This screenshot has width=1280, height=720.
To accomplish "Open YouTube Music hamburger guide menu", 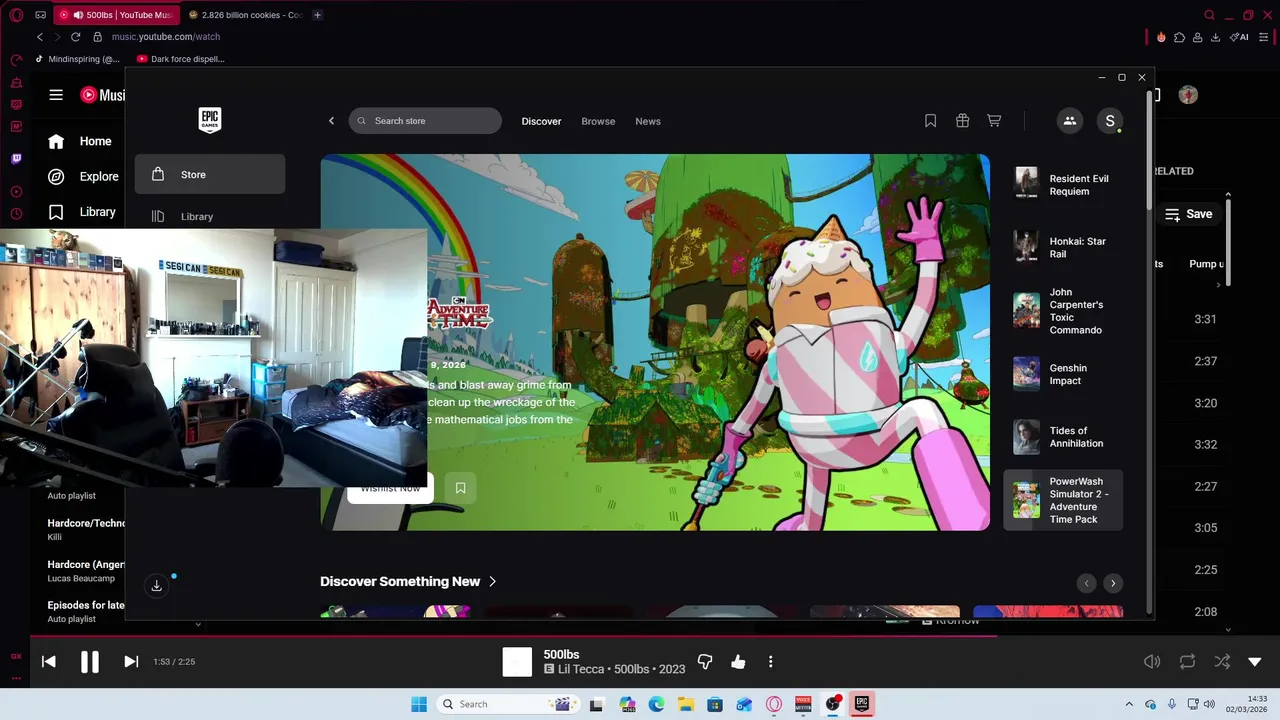I will pos(56,95).
